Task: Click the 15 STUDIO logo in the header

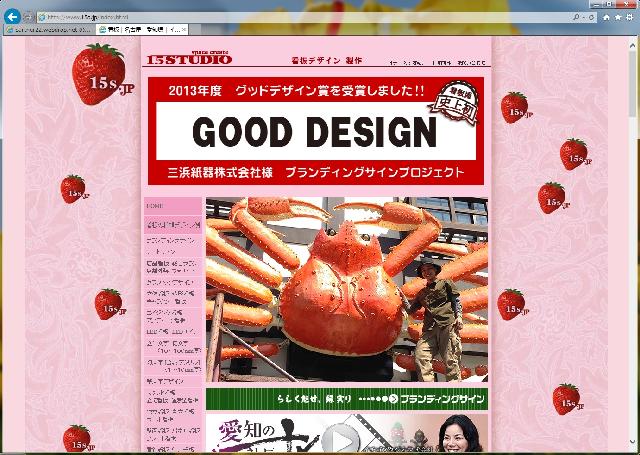Action: pyautogui.click(x=189, y=58)
